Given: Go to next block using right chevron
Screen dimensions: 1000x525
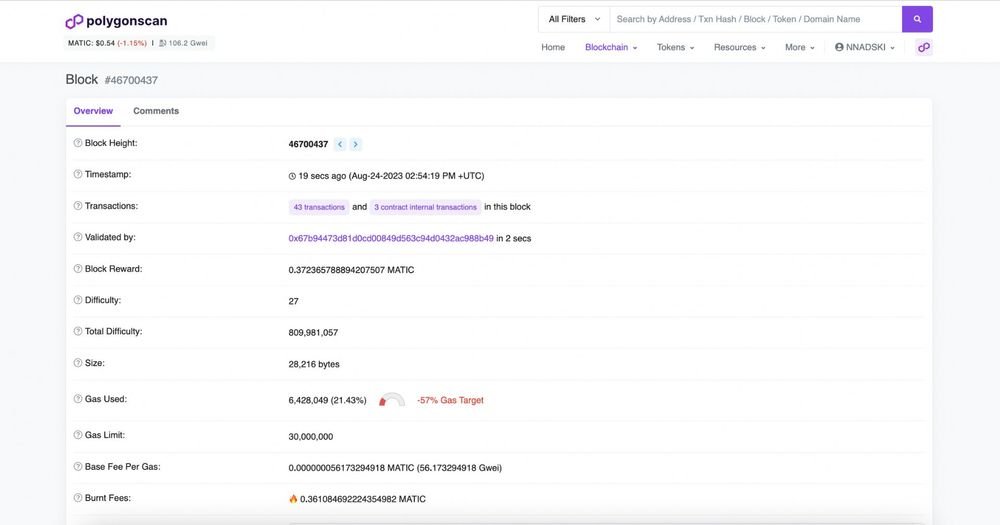Looking at the screenshot, I should click(x=355, y=144).
